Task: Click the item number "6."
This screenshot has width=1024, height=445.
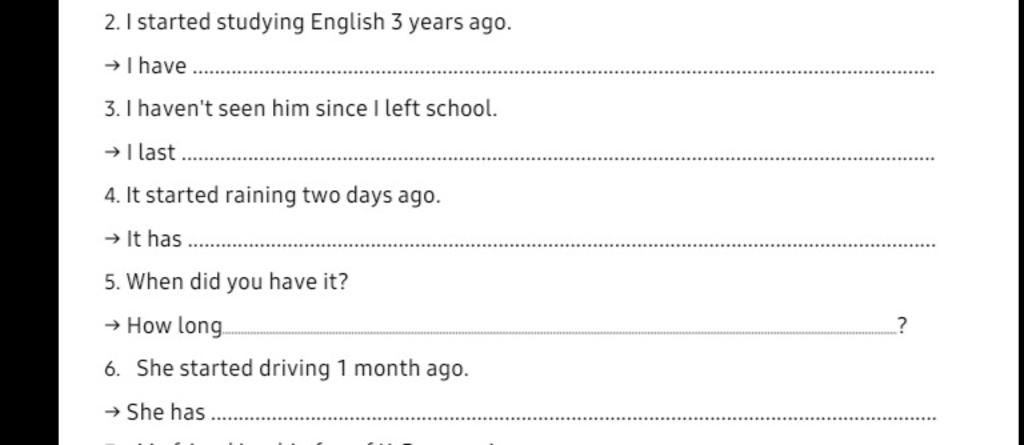Action: 112,370
